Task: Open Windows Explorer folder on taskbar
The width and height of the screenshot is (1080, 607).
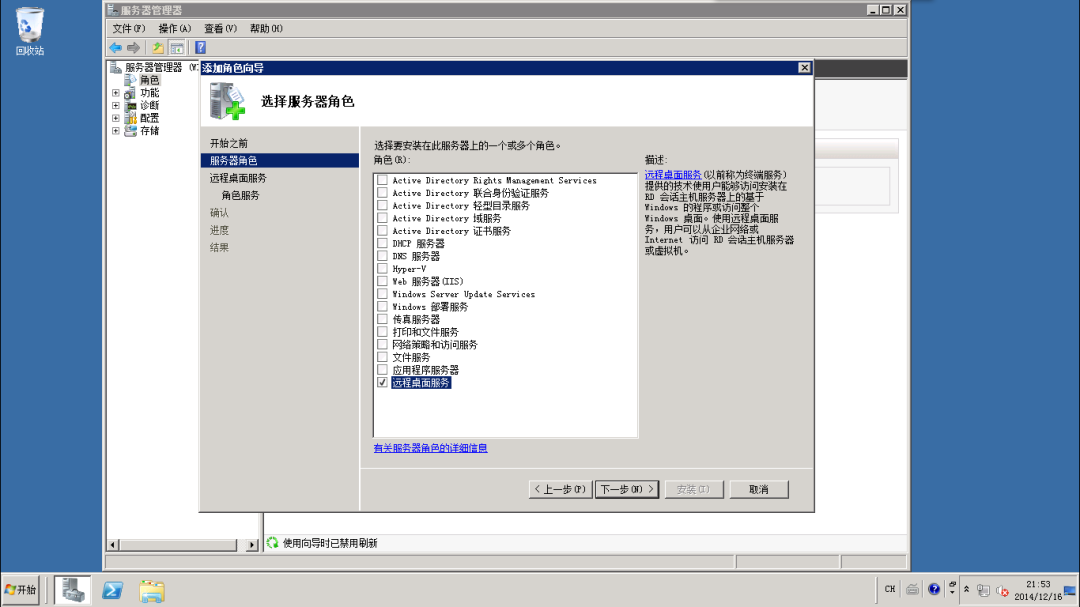Action: pyautogui.click(x=152, y=591)
